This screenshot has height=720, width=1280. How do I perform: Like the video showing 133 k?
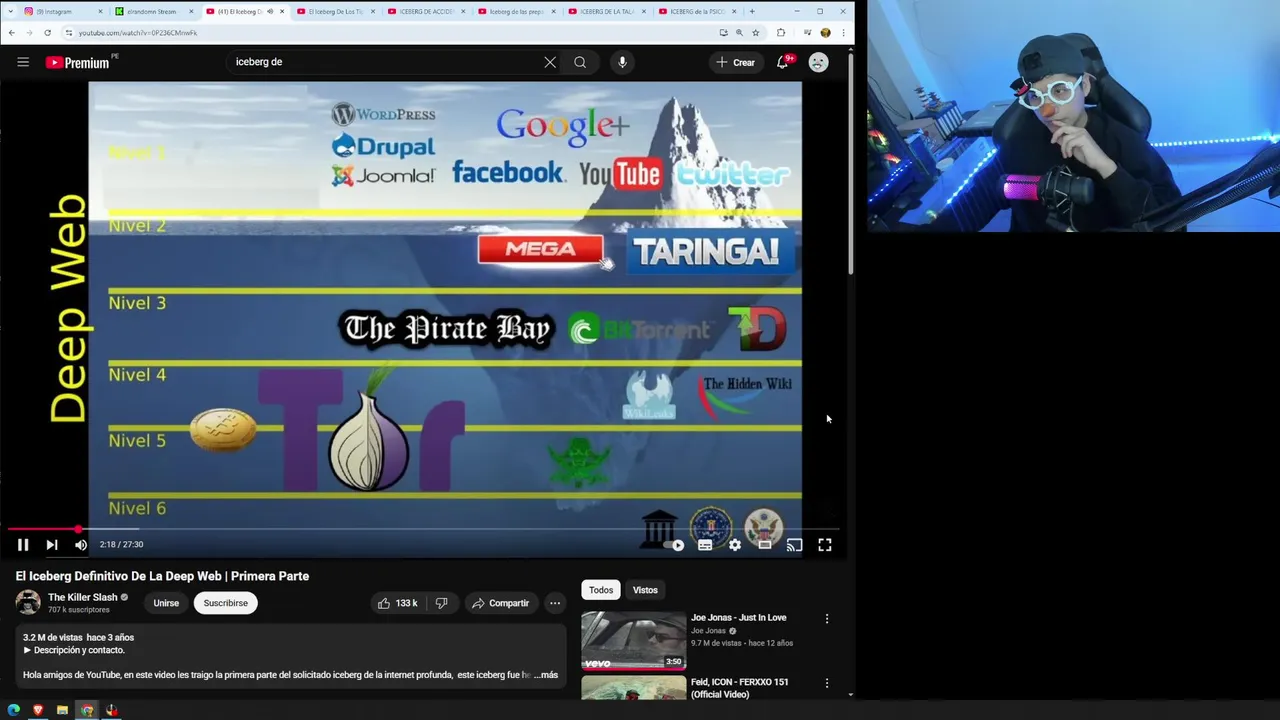(397, 603)
